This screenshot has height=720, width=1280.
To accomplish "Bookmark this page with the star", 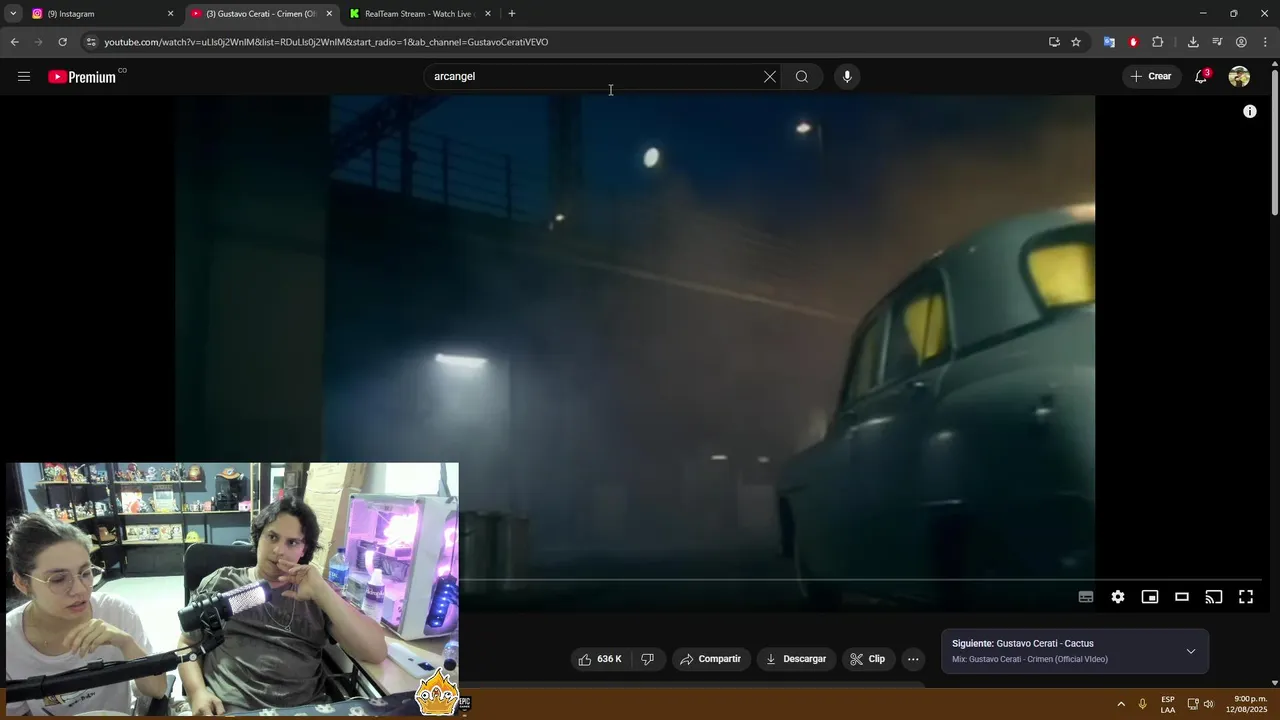I will 1076,42.
